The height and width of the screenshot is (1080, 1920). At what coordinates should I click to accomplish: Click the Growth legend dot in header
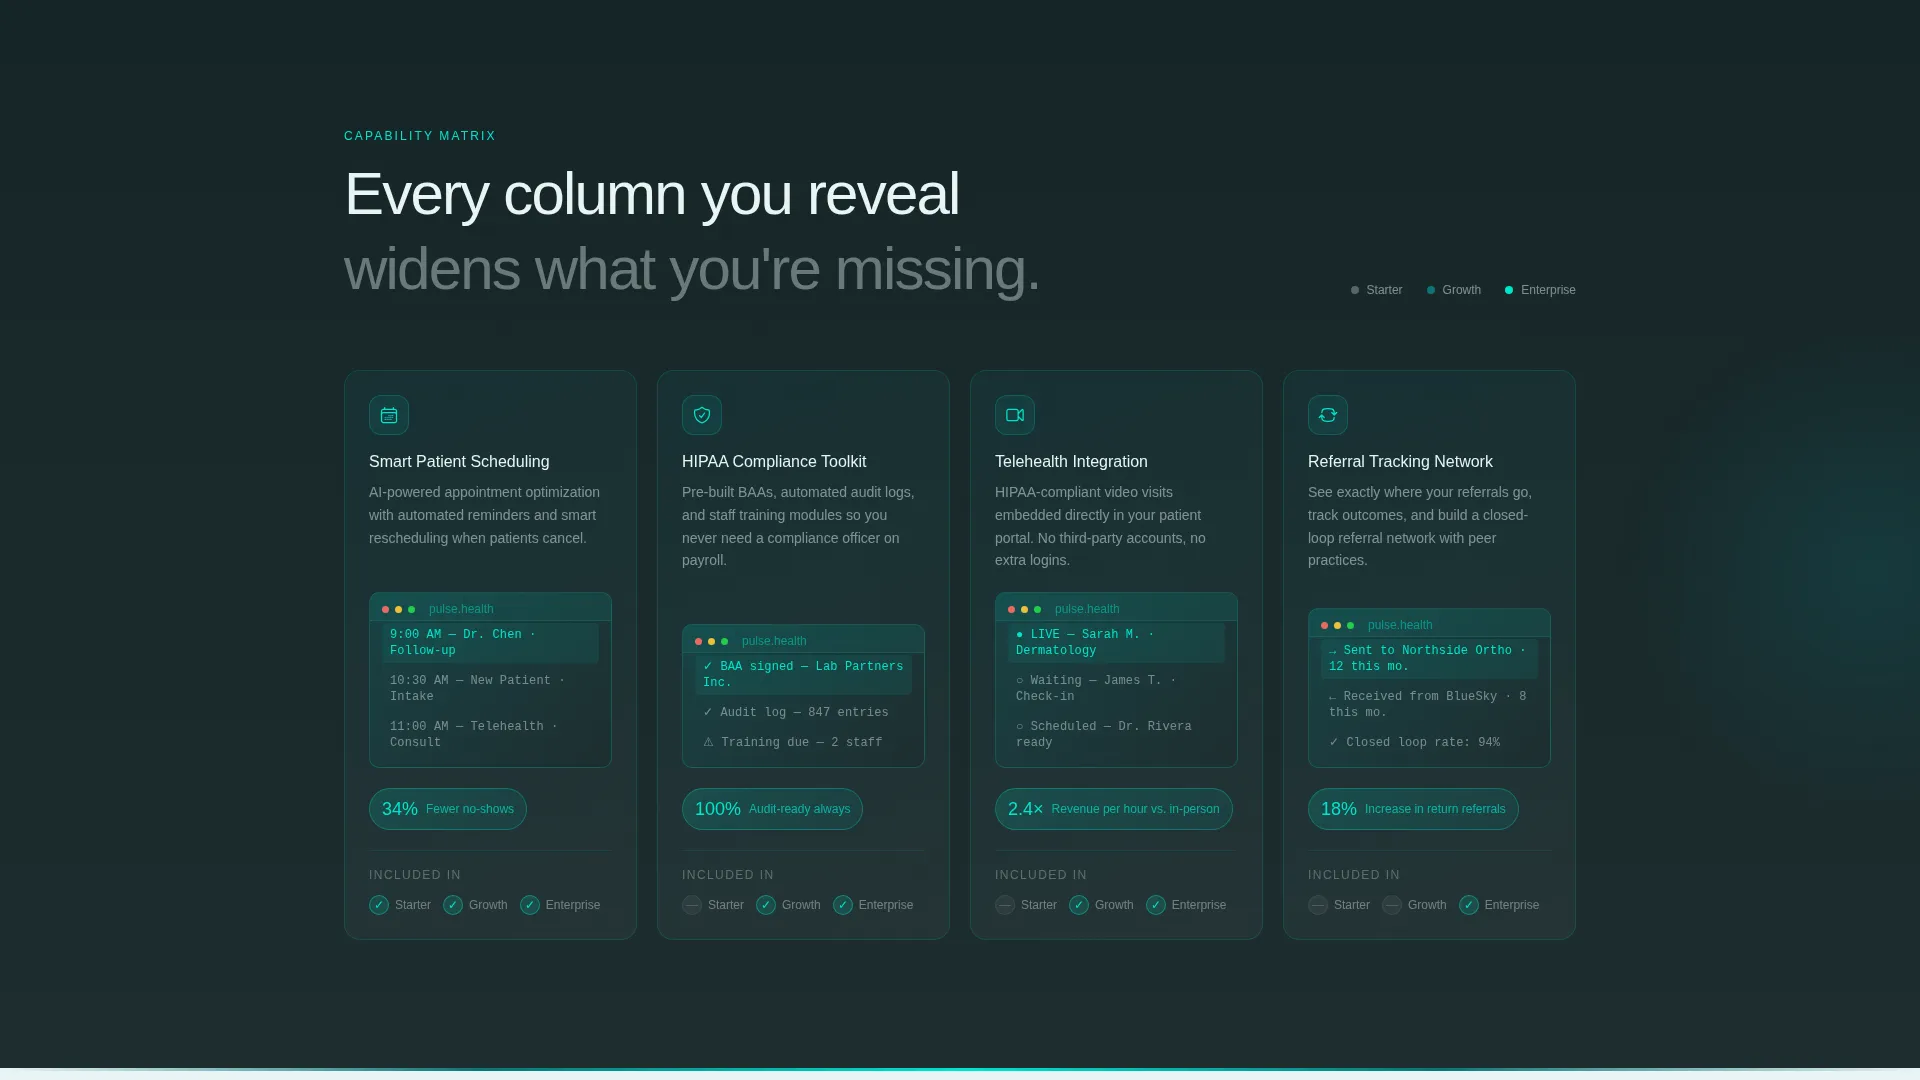click(1431, 290)
